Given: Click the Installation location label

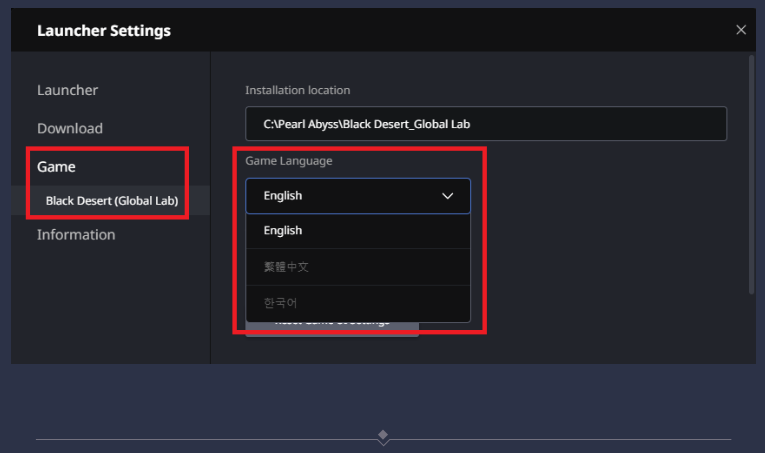Looking at the screenshot, I should 298,90.
